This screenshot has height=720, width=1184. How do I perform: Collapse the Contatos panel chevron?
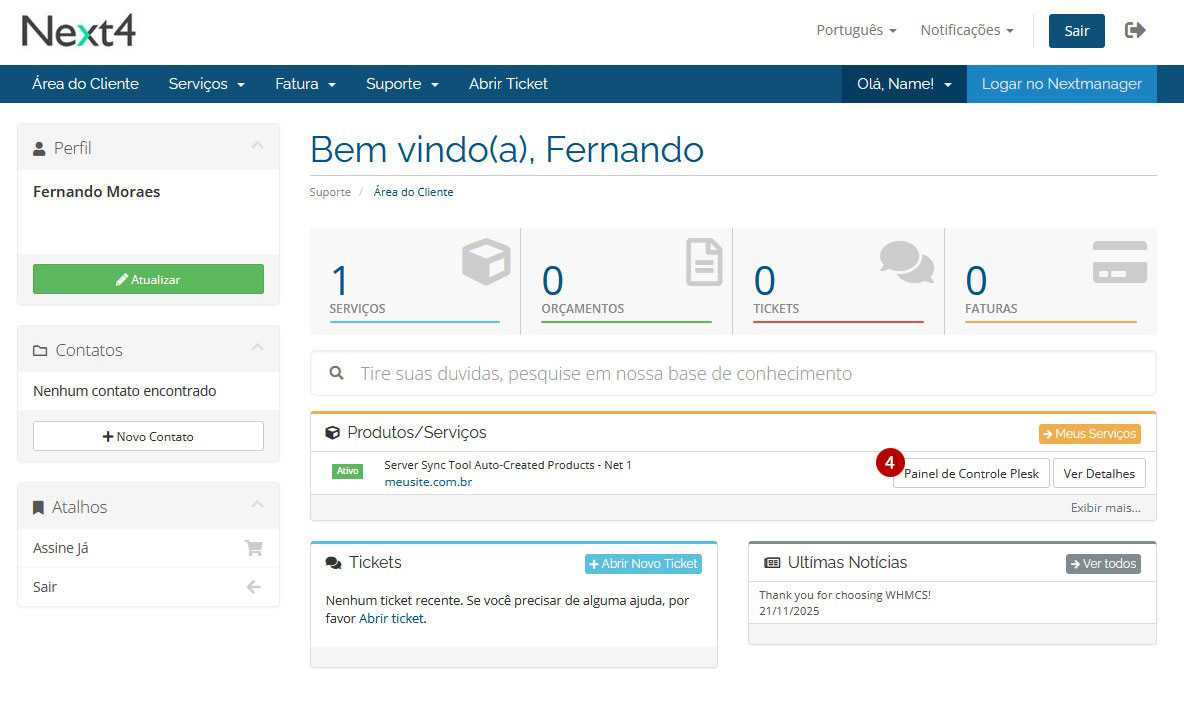257,349
